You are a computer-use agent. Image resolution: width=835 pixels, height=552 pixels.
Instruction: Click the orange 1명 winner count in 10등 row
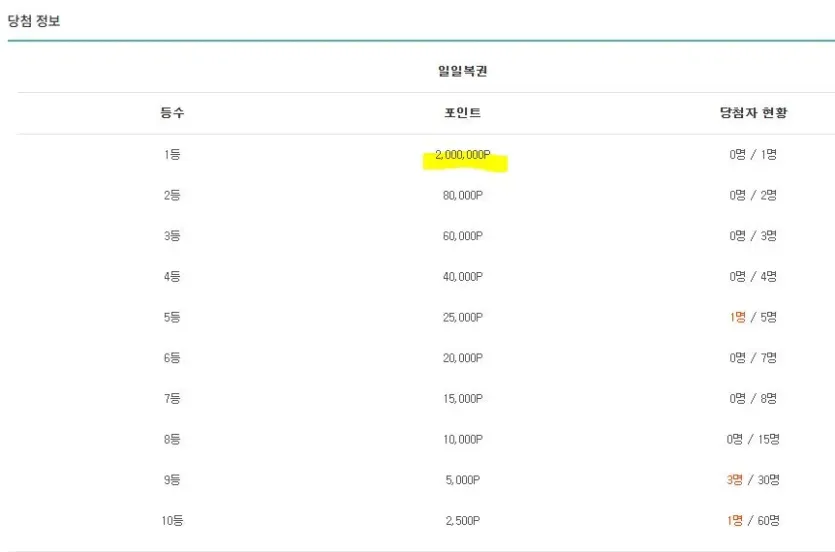pos(734,521)
